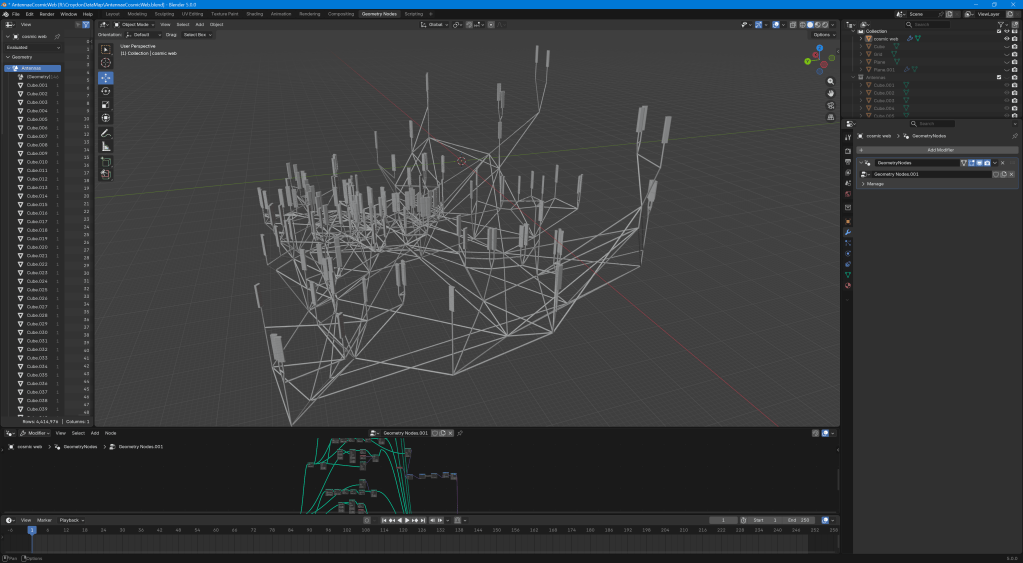Open the Modifiers wrench tab
Viewport: 1023px width, 563px height.
click(847, 232)
